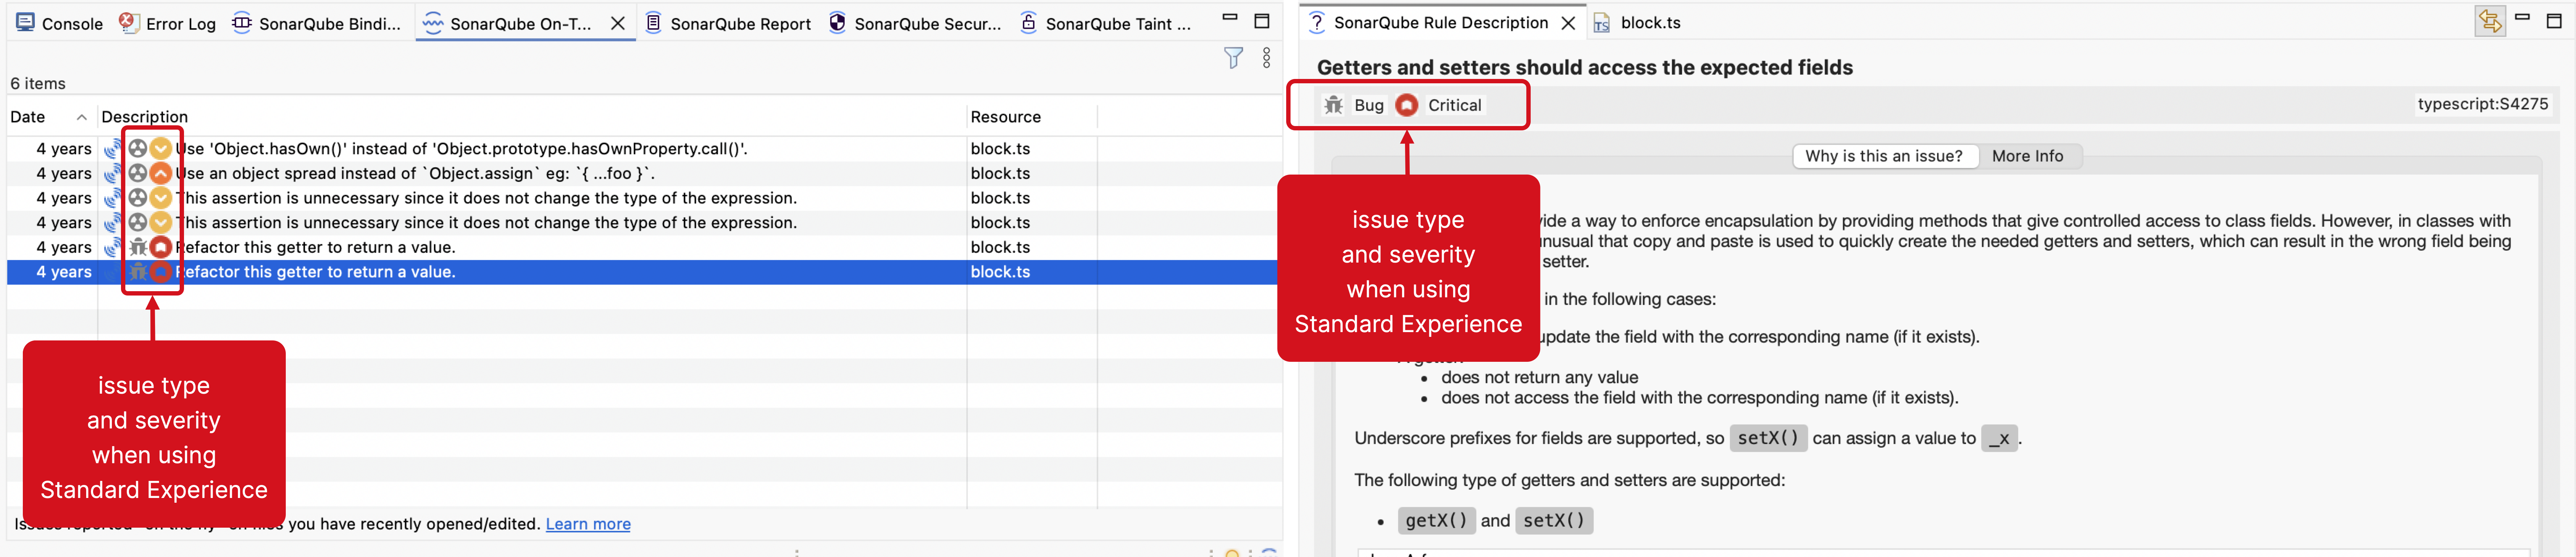Close the SonarQube Rule Description tab
The width and height of the screenshot is (2576, 557).
pyautogui.click(x=1568, y=23)
